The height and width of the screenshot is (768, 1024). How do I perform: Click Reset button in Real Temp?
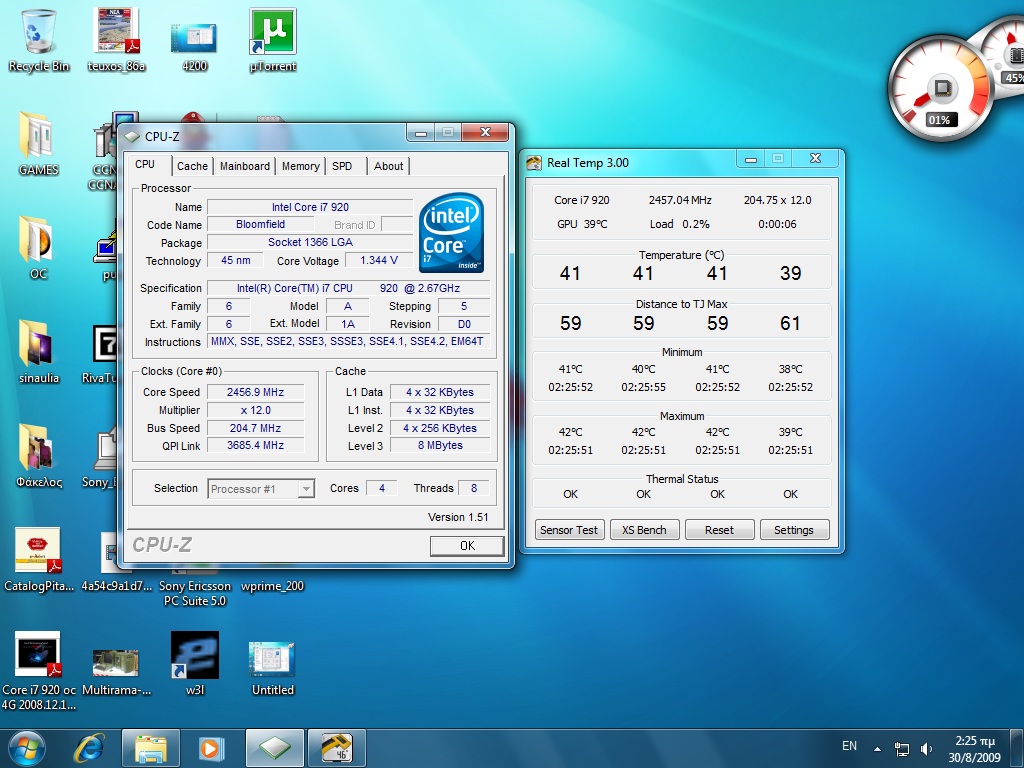(x=719, y=530)
